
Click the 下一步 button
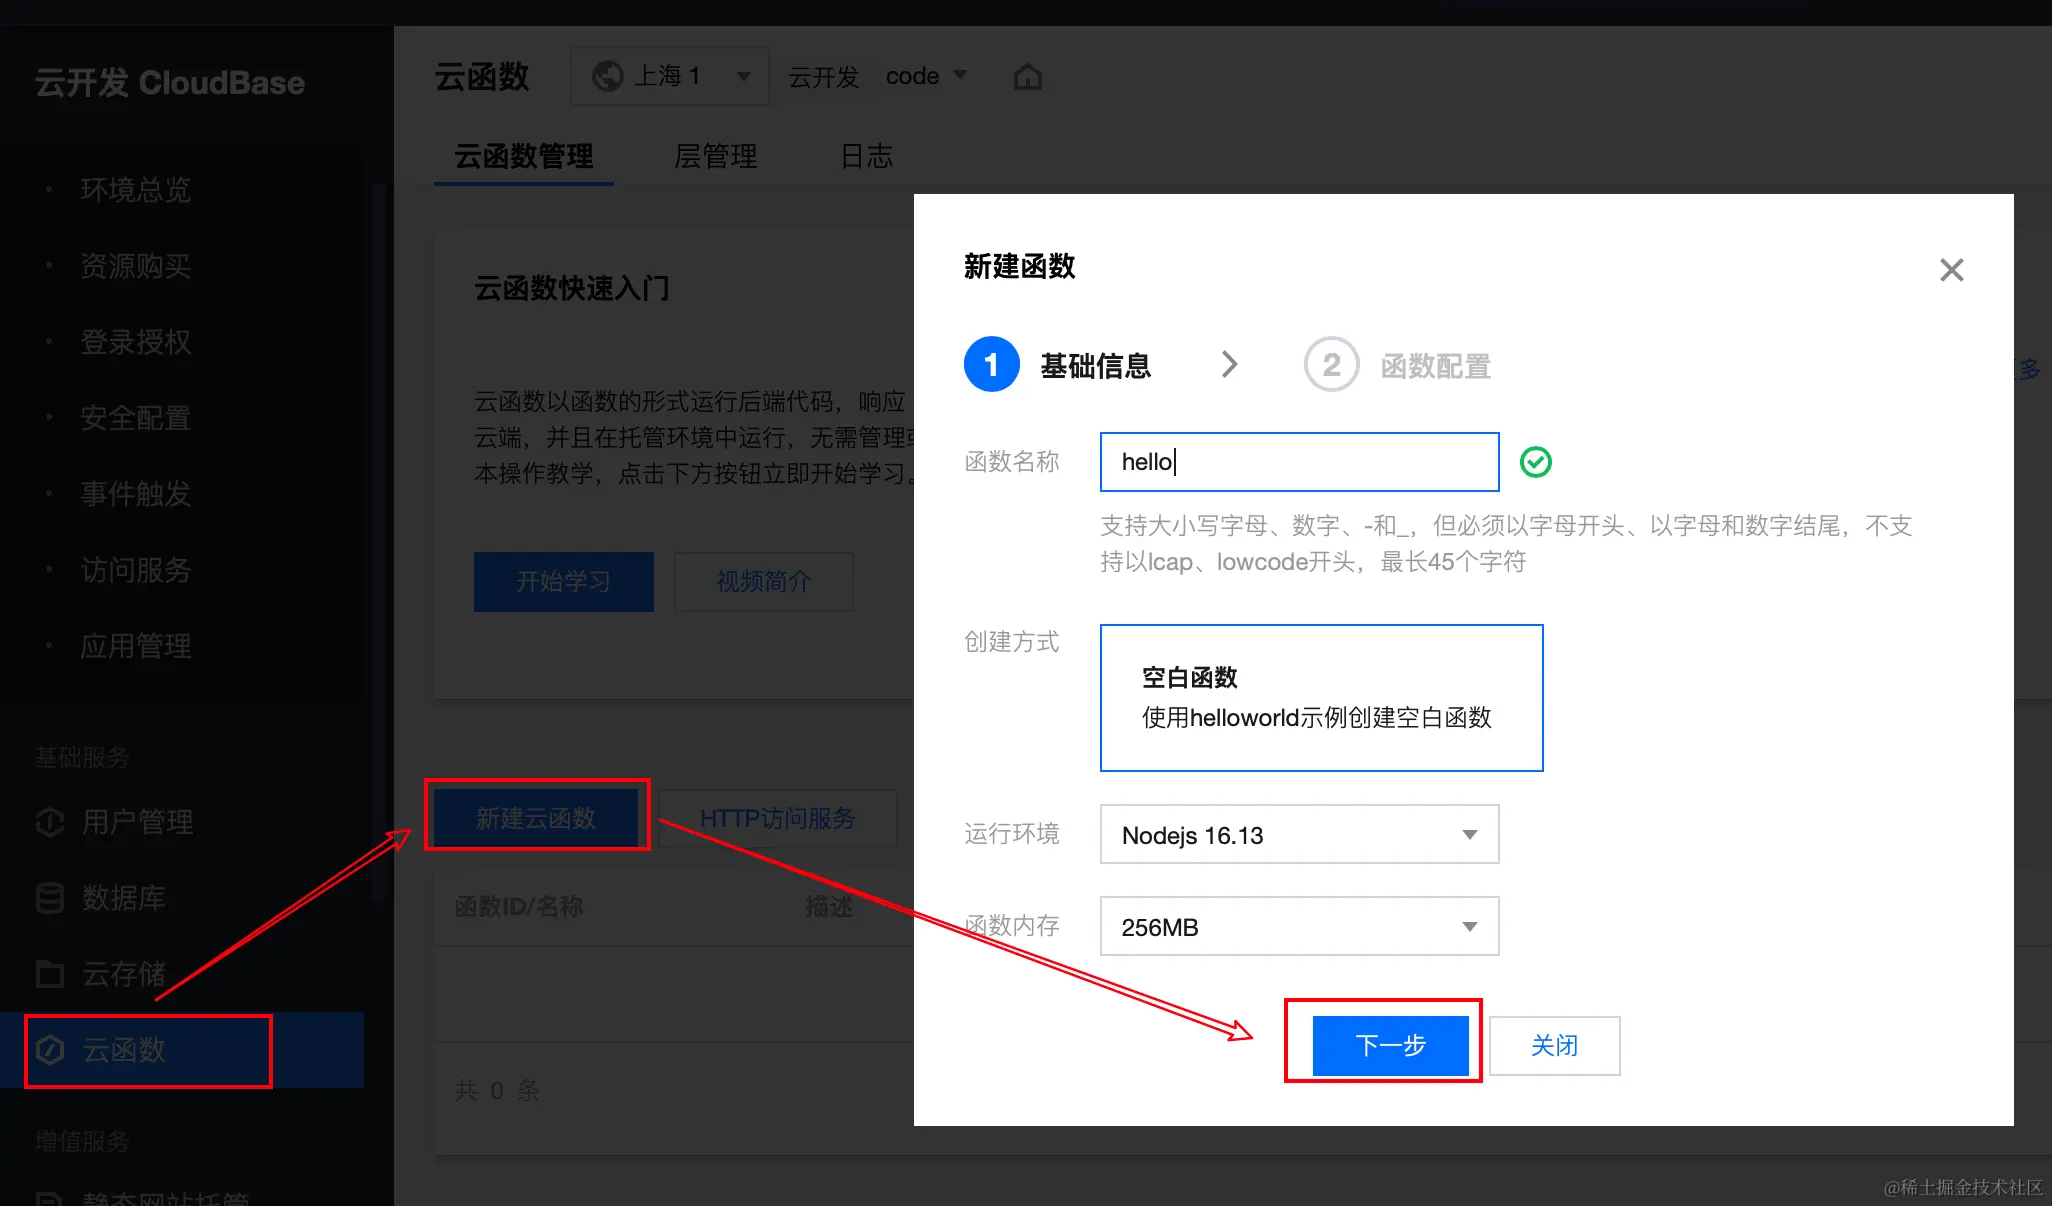pos(1390,1046)
